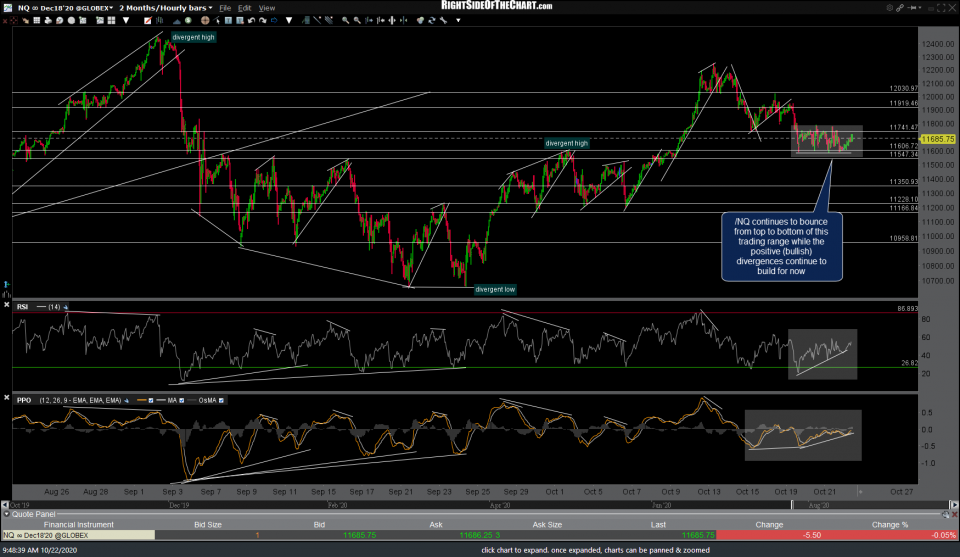
Task: Click the 12030.97 price level label
Action: point(903,89)
